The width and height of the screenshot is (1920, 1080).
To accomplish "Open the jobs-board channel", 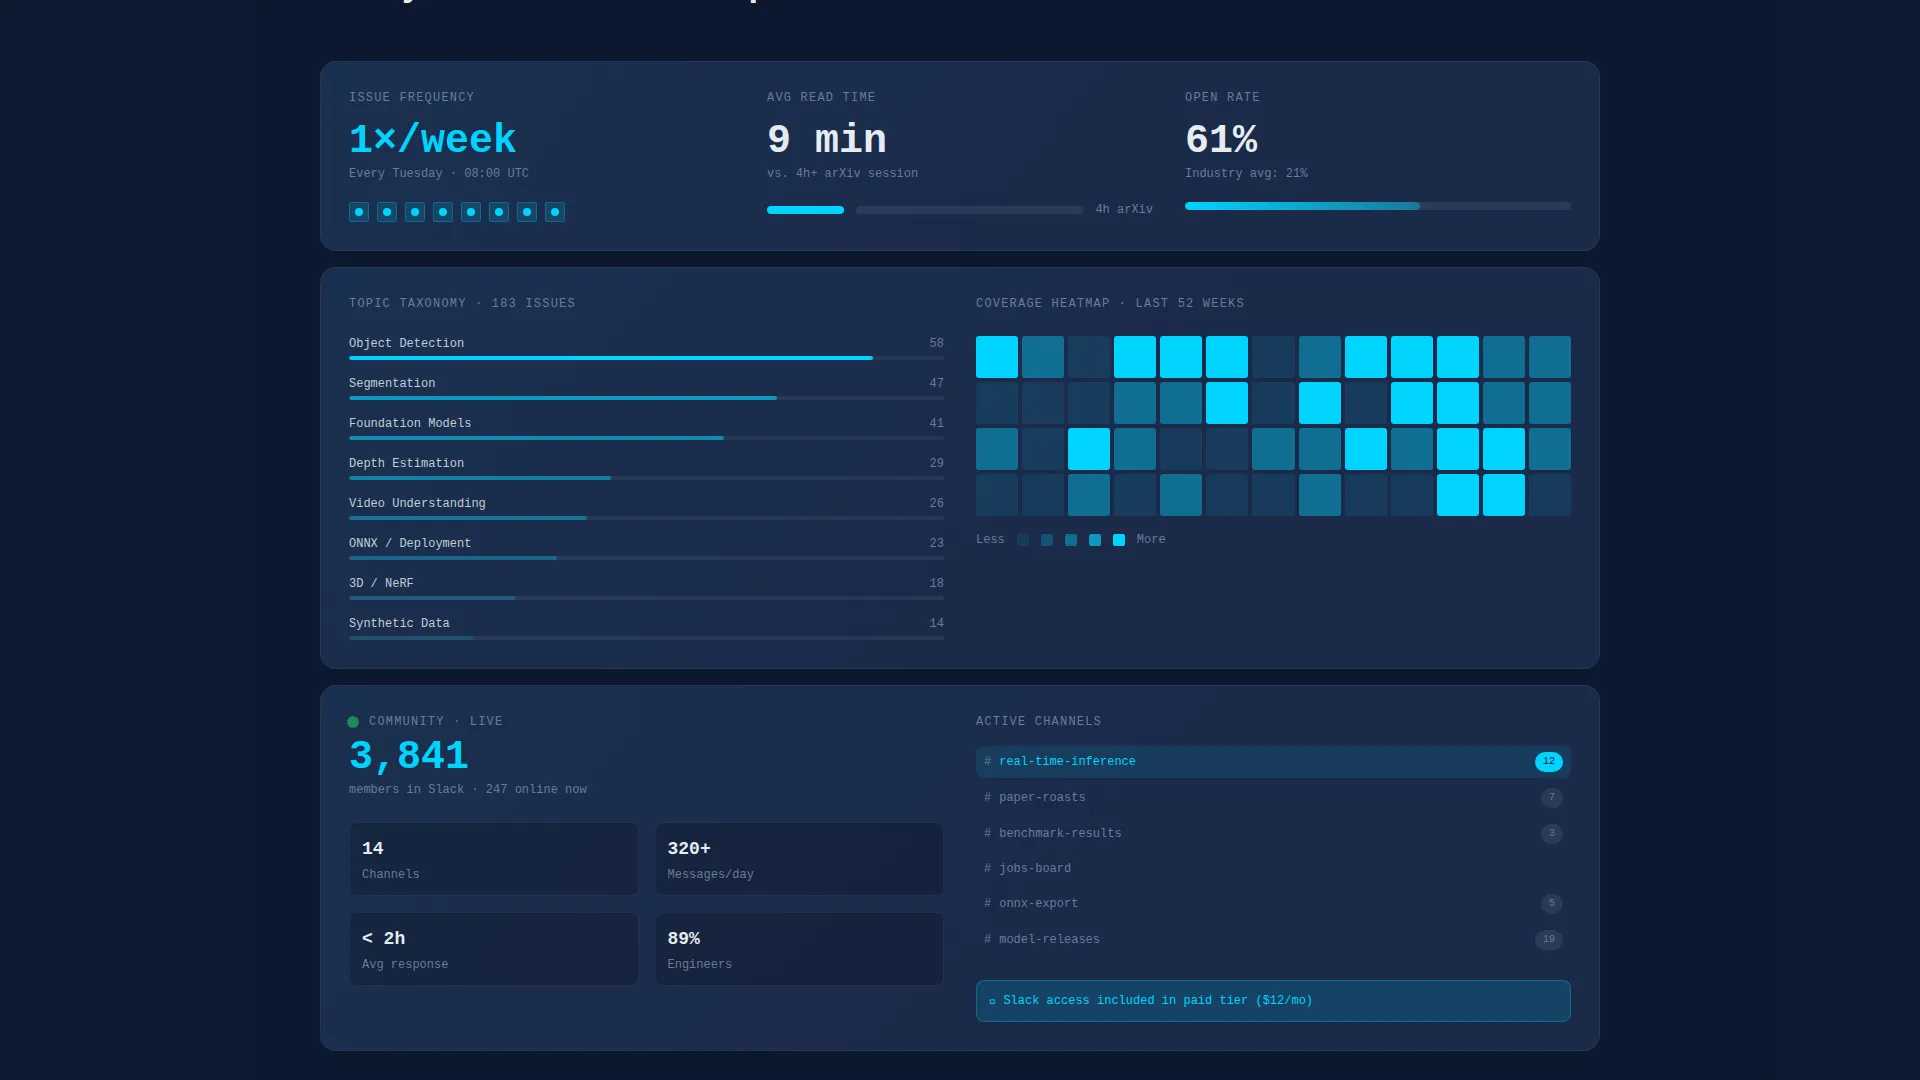I will (x=1273, y=869).
